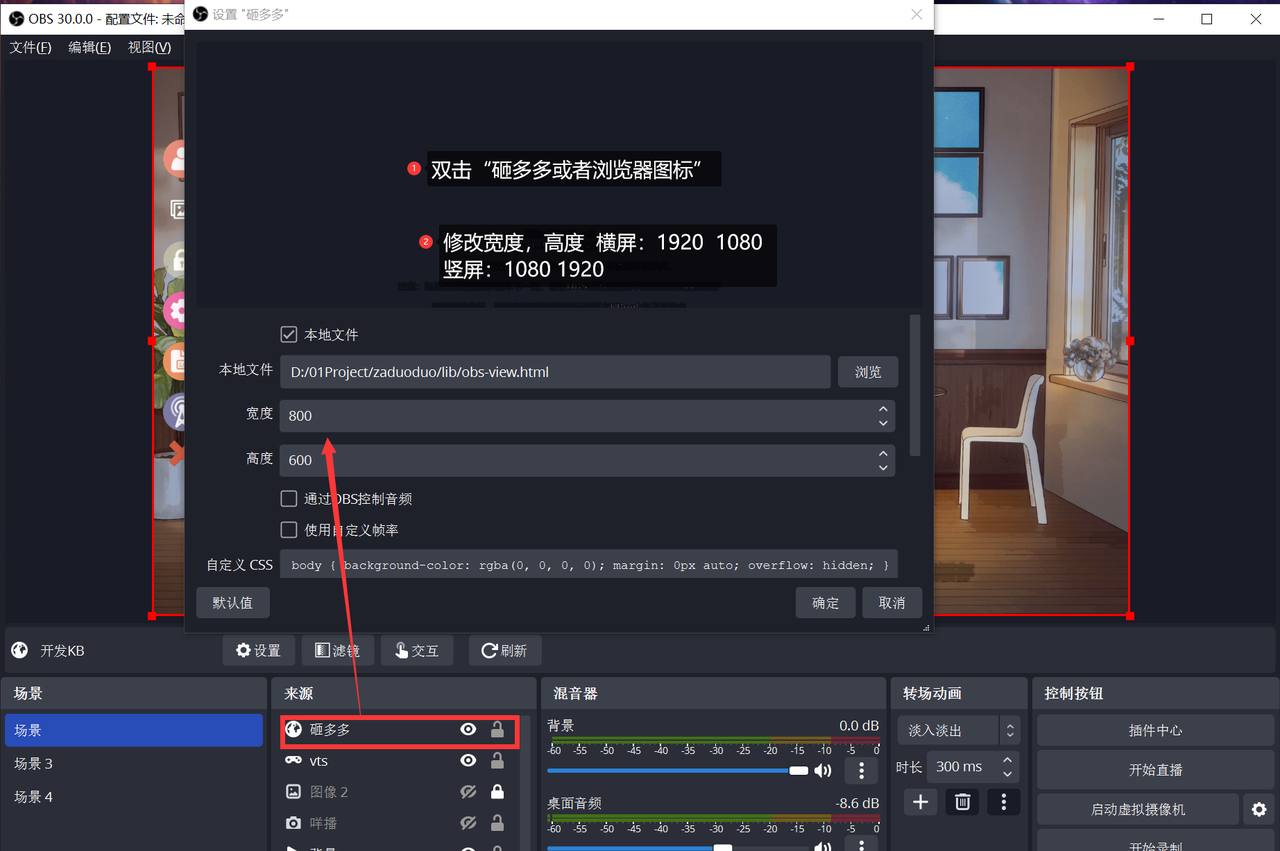Select the highlighted 场景 scene

coord(134,730)
